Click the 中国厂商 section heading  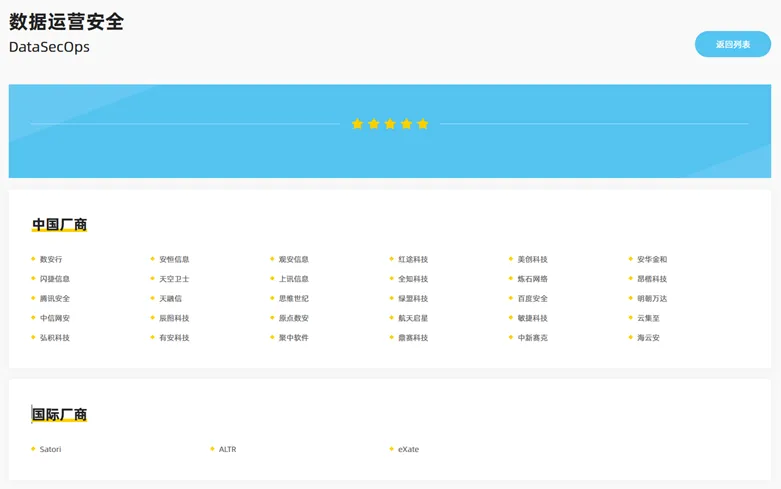[59, 225]
